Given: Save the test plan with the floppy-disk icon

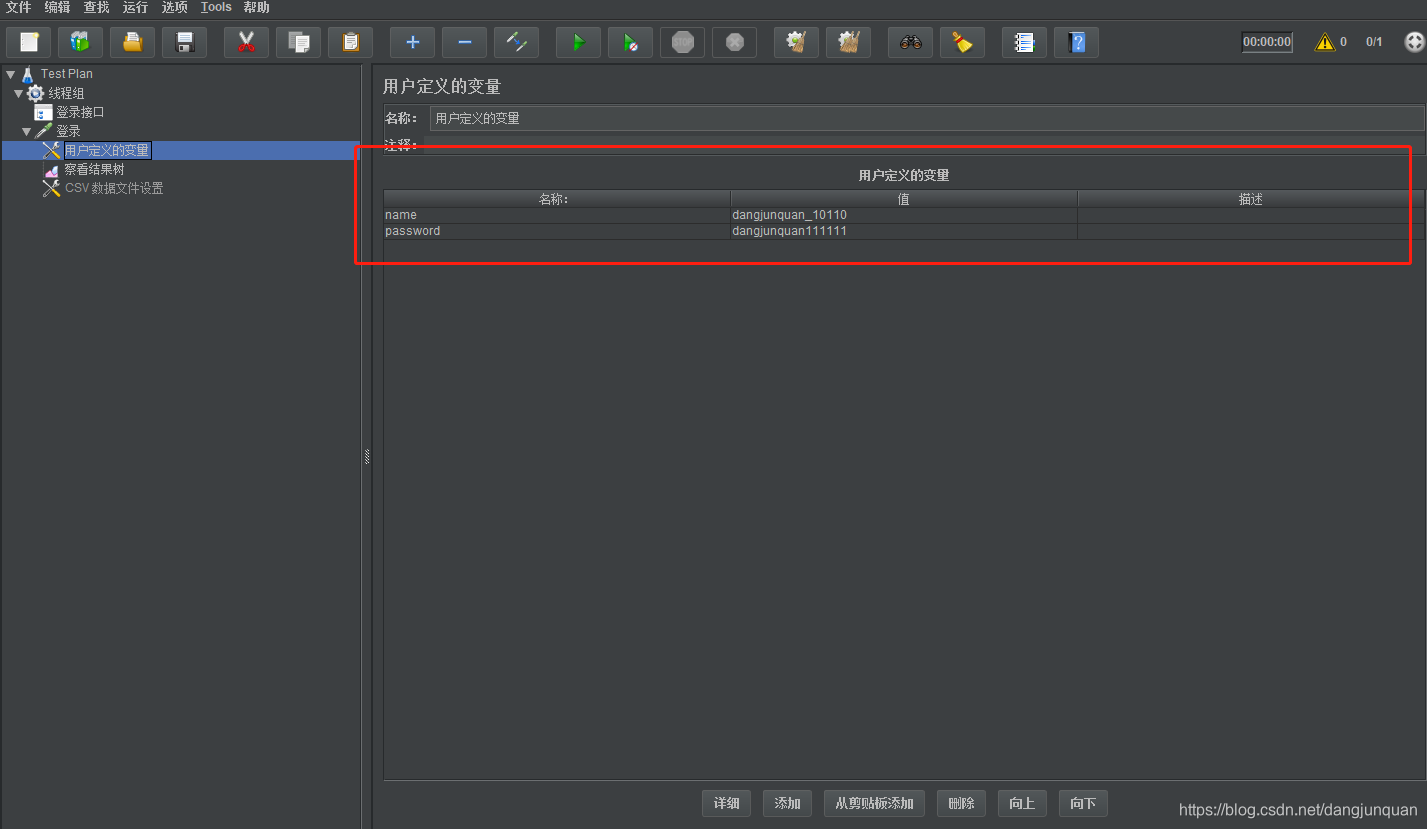Looking at the screenshot, I should (x=185, y=42).
